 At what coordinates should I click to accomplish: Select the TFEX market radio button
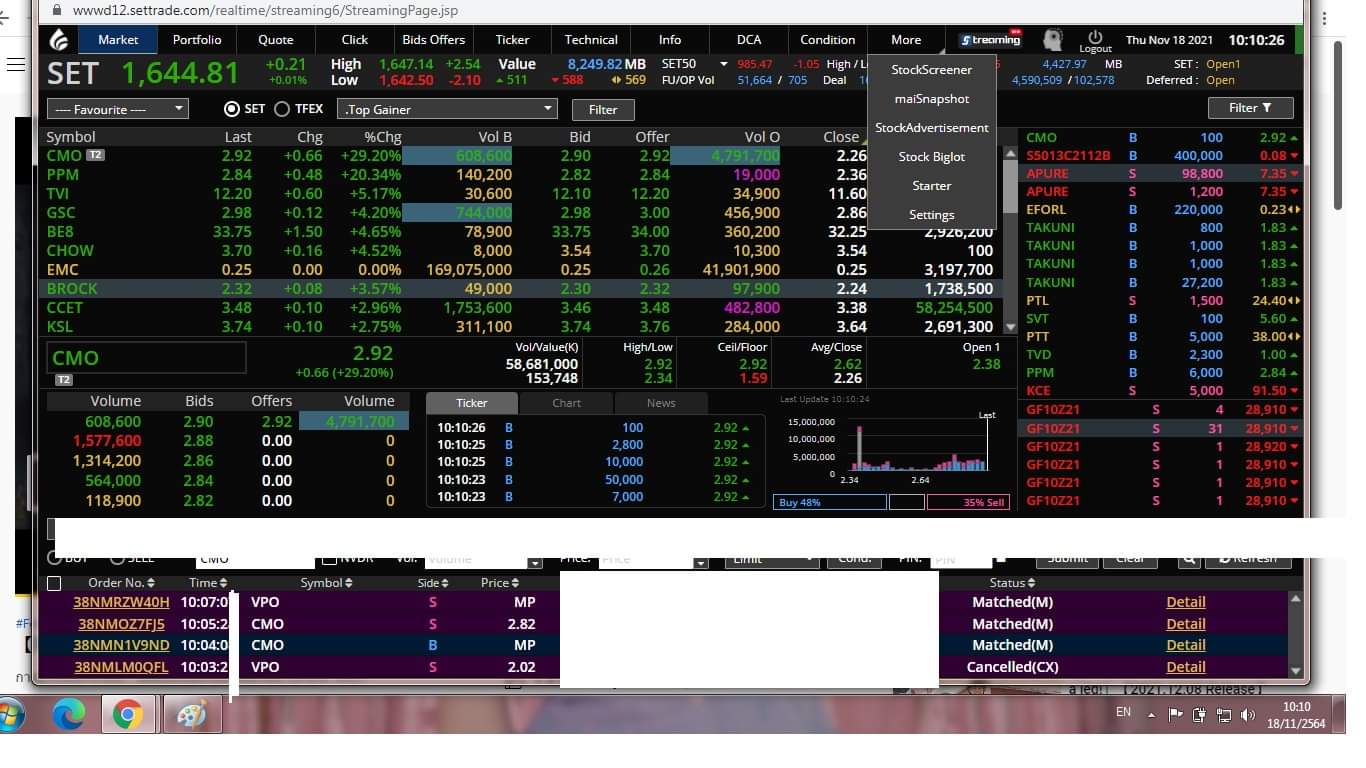point(282,109)
